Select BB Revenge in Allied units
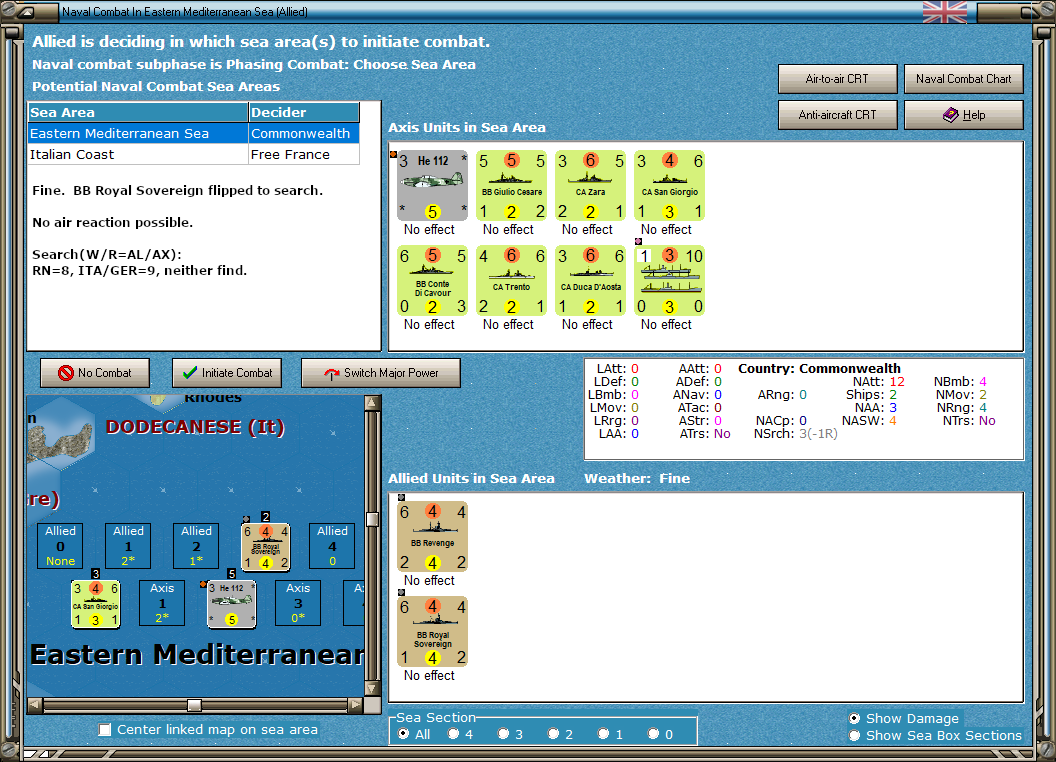The width and height of the screenshot is (1056, 762). pos(432,536)
